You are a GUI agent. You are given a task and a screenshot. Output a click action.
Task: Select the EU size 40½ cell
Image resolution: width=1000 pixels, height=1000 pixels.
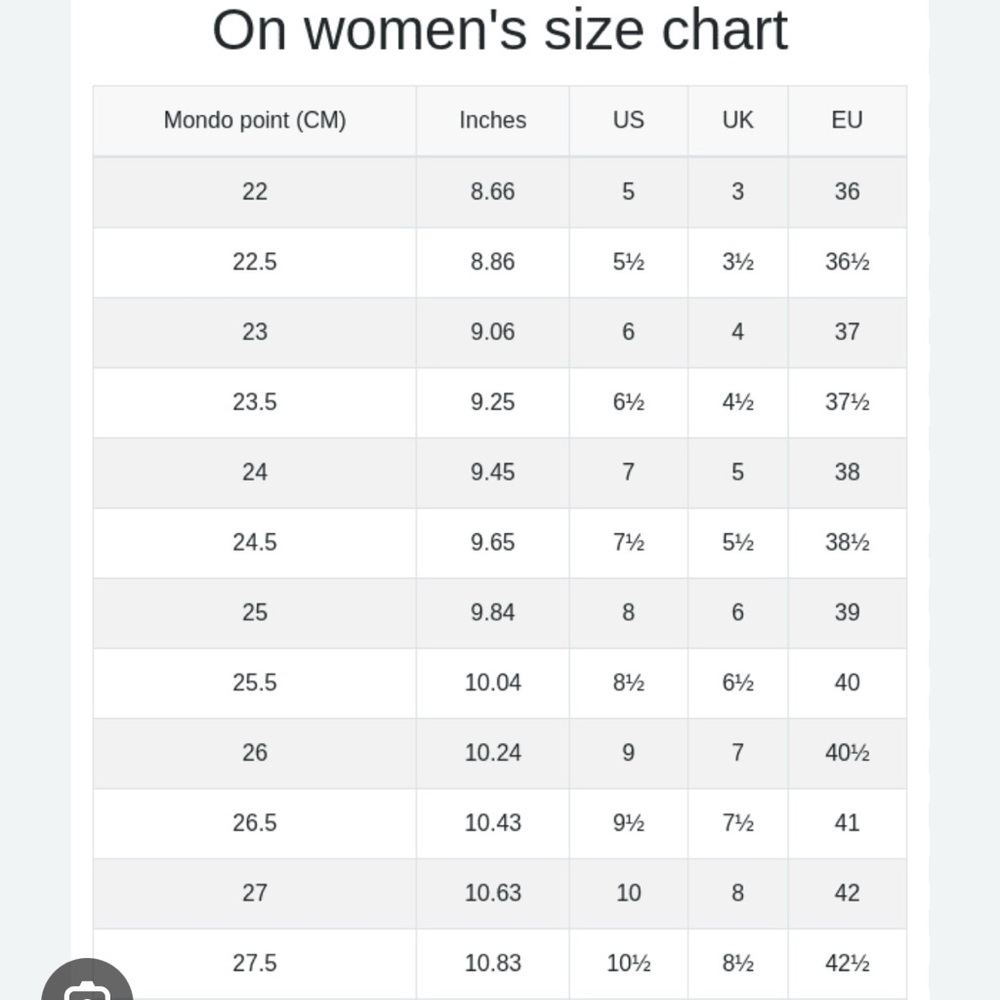pos(847,753)
